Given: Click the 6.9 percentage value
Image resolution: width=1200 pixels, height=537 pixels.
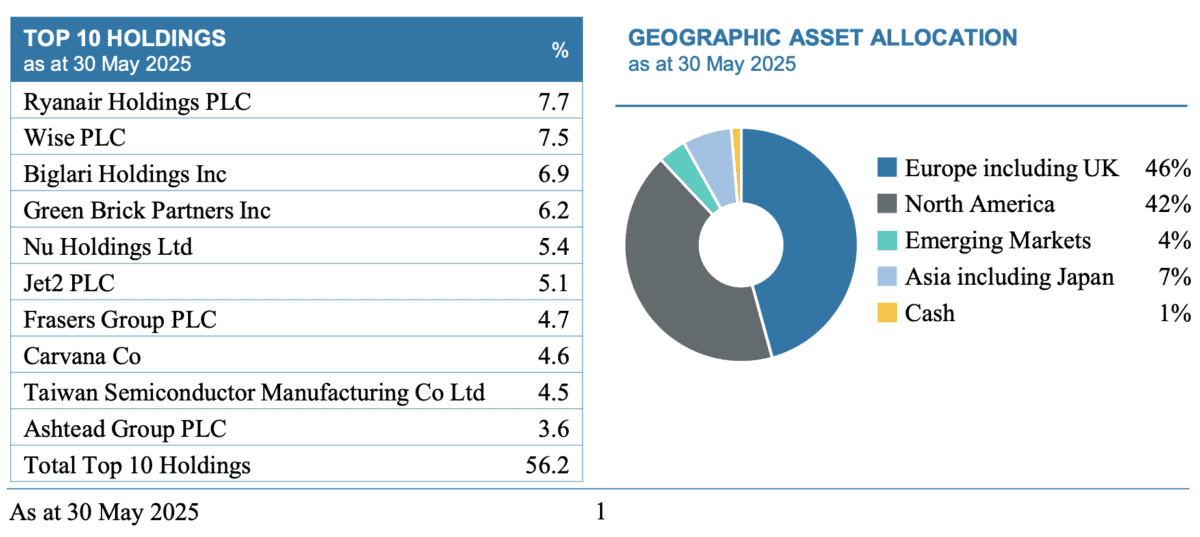Looking at the screenshot, I should [553, 174].
